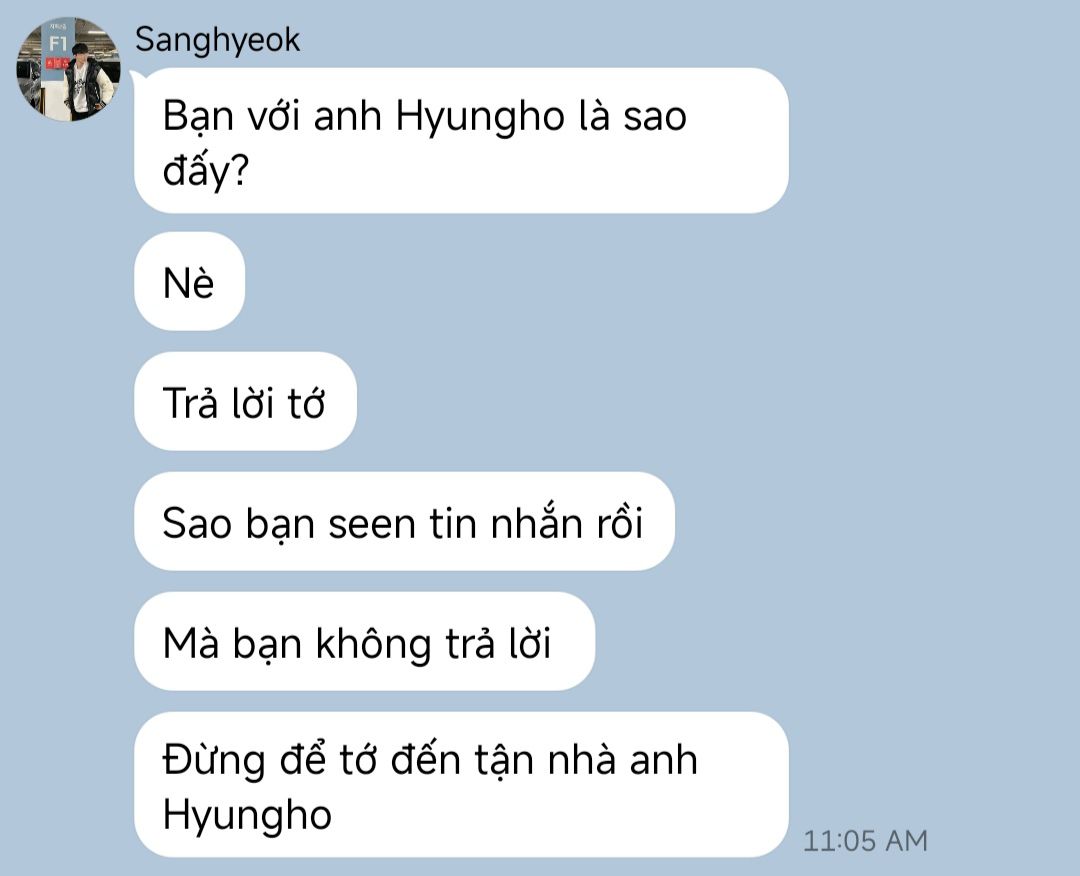The image size is (1080, 876).
Task: Click the word "Hyungho" in the first message
Action: (480, 117)
